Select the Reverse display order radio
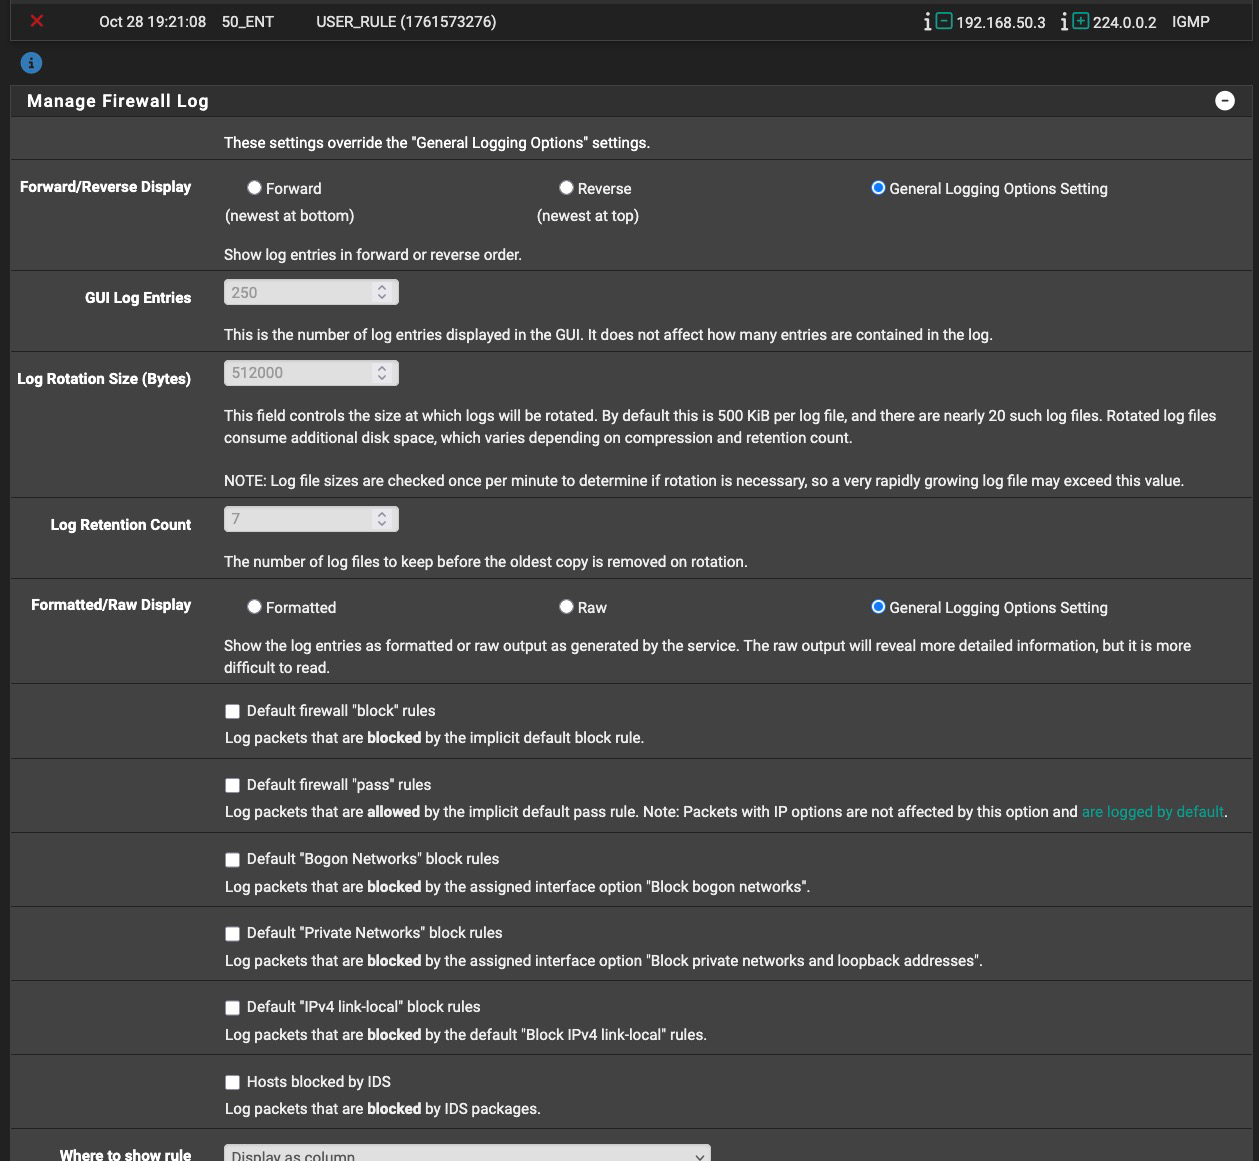The height and width of the screenshot is (1161, 1259). [566, 188]
